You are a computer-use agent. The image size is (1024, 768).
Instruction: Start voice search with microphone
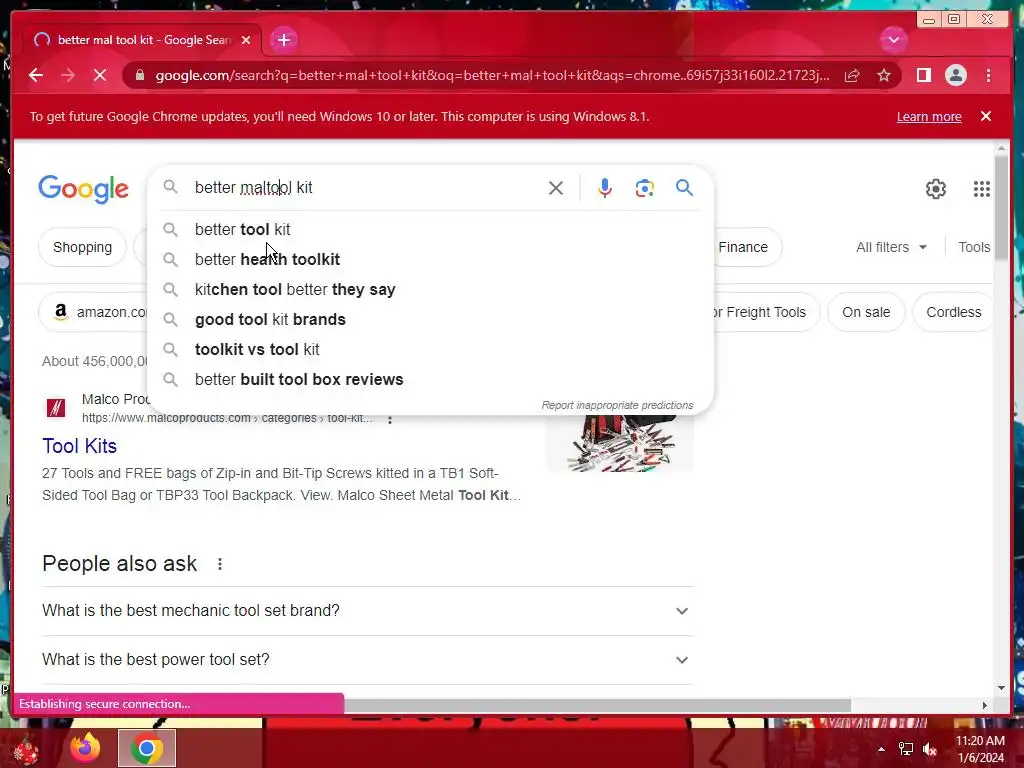pos(605,188)
